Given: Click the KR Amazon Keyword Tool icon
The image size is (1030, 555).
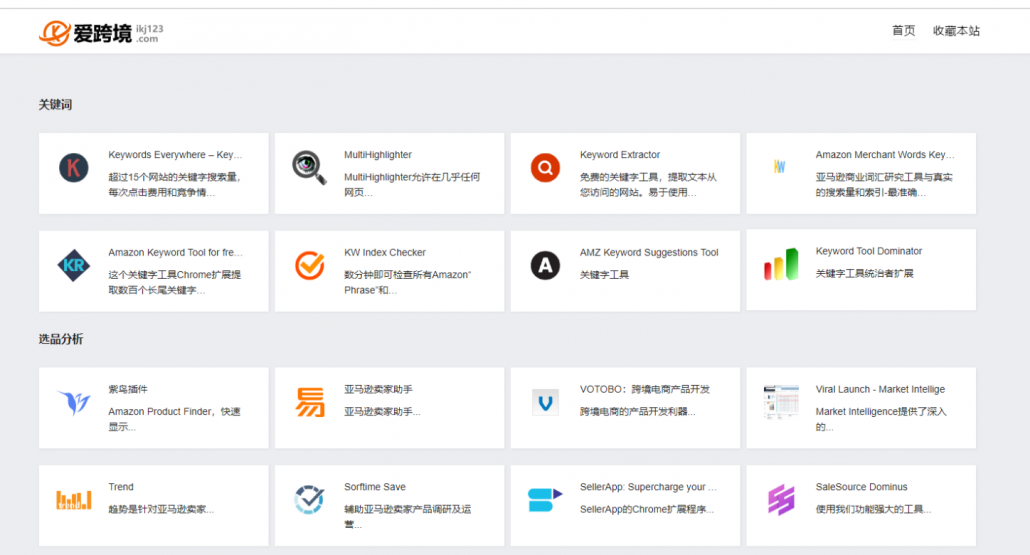Looking at the screenshot, I should (x=74, y=265).
